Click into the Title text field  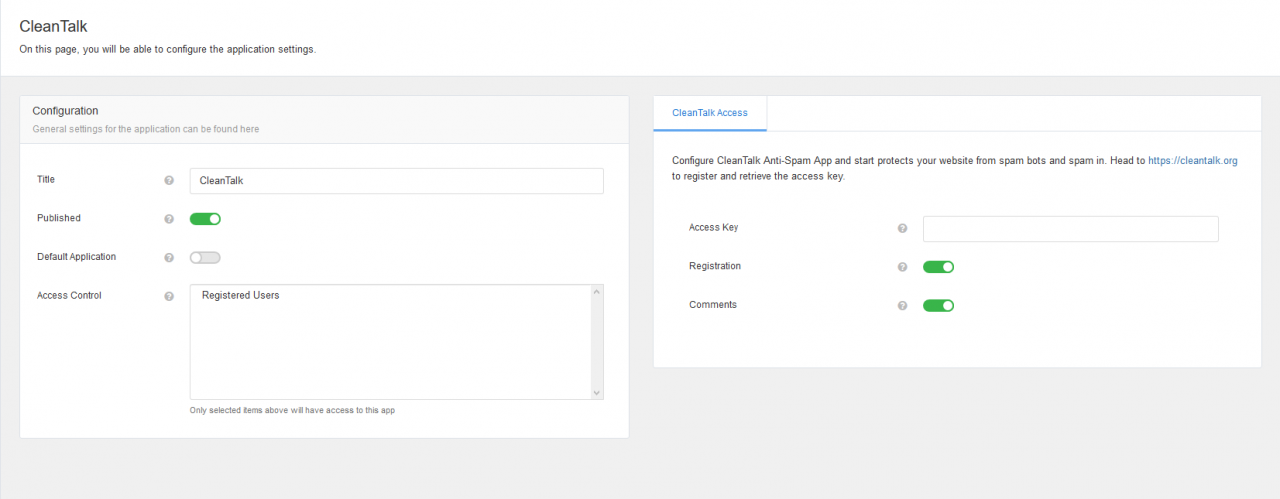397,181
